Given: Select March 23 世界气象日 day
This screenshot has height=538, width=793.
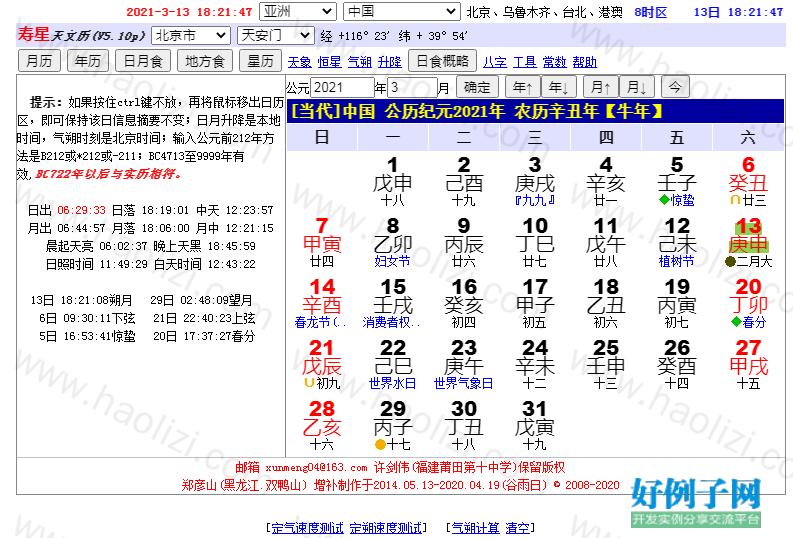Looking at the screenshot, I should coord(464,365).
